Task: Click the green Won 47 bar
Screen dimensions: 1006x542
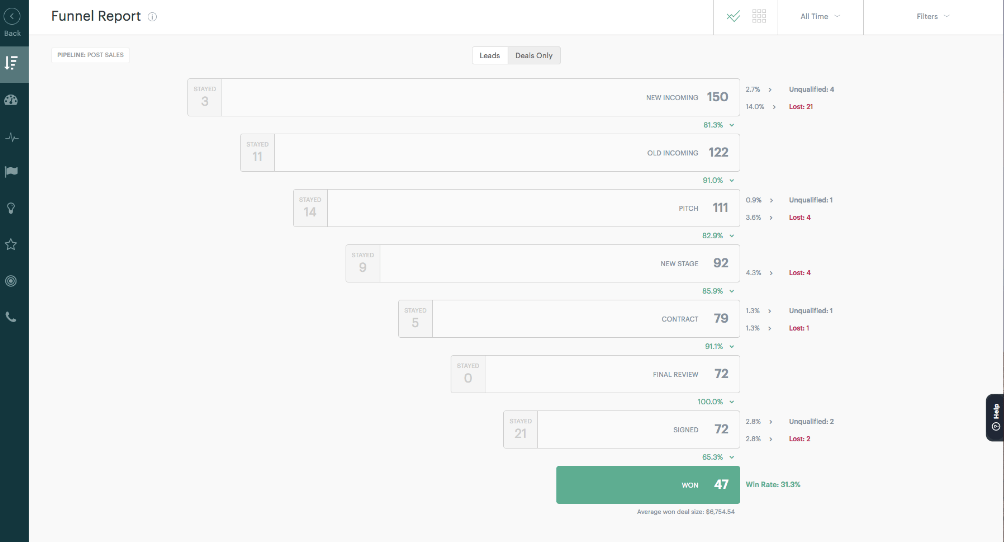Action: (648, 485)
